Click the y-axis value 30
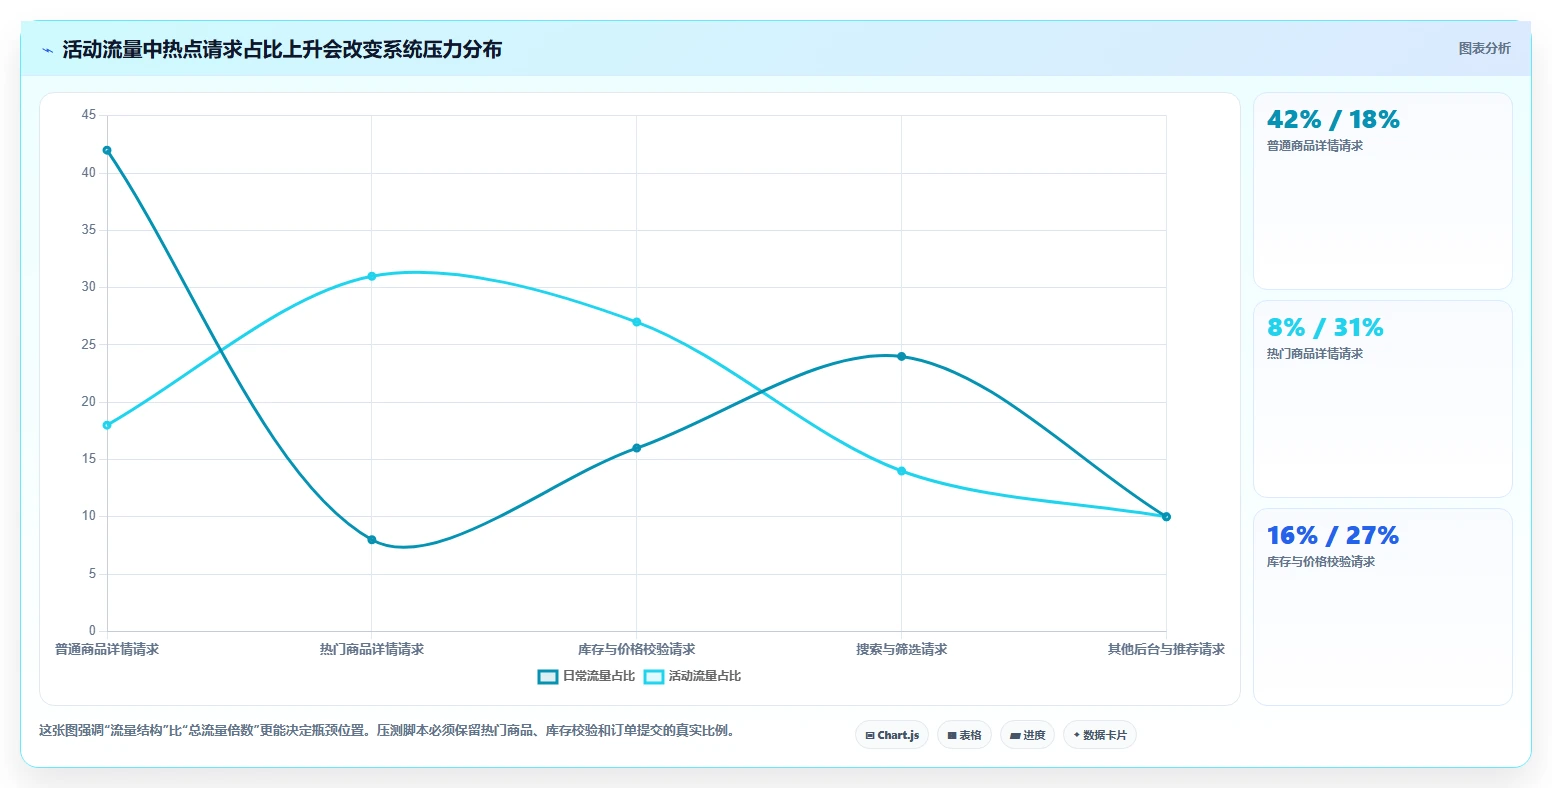 pos(89,287)
